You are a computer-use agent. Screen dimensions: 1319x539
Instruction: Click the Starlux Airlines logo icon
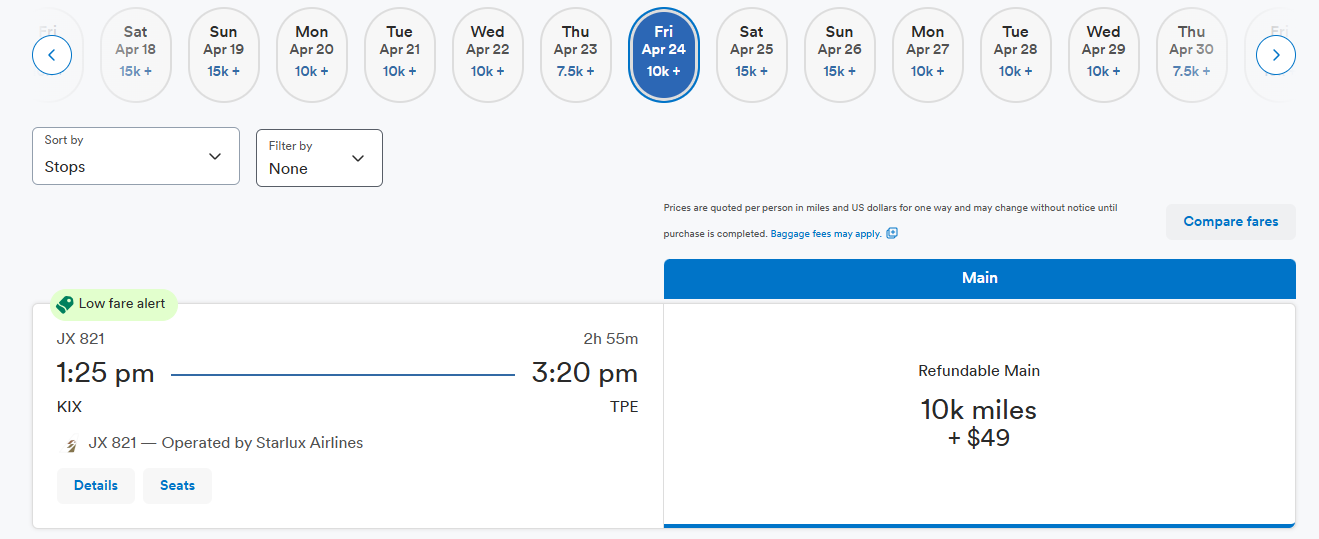click(x=71, y=445)
